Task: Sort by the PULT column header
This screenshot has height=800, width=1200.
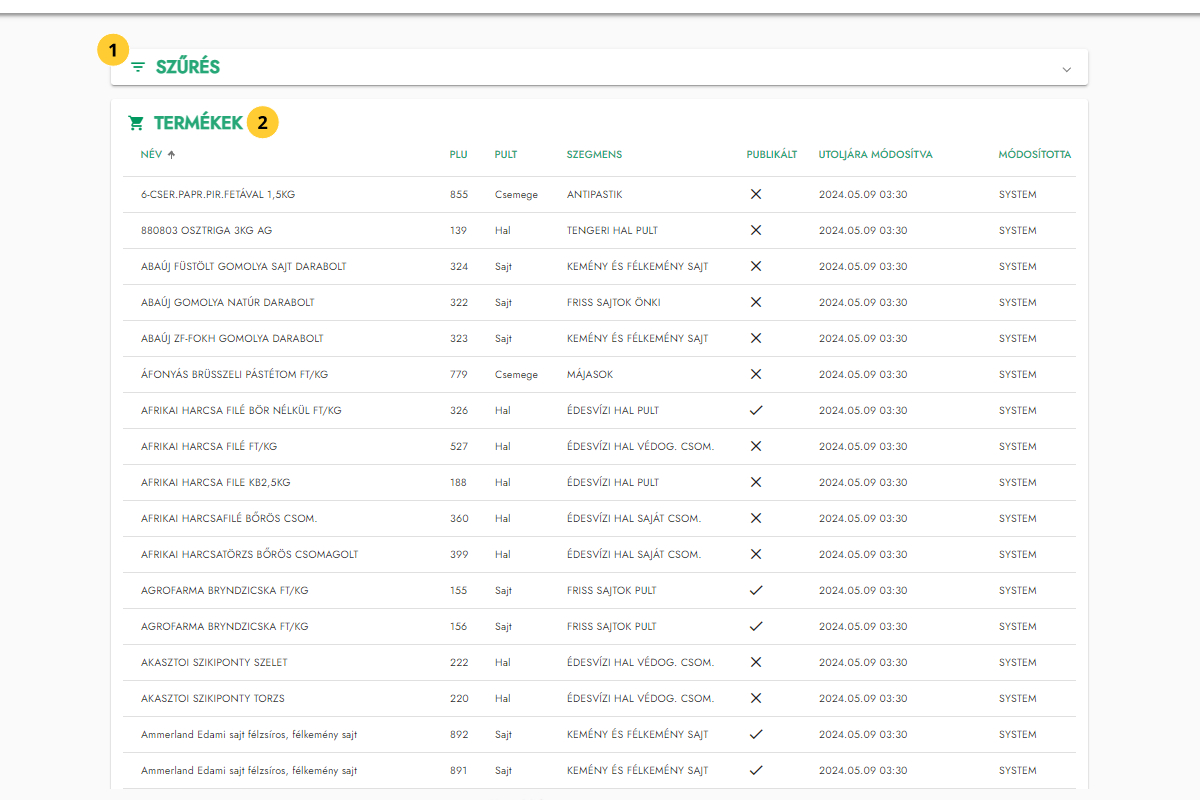Action: 505,155
